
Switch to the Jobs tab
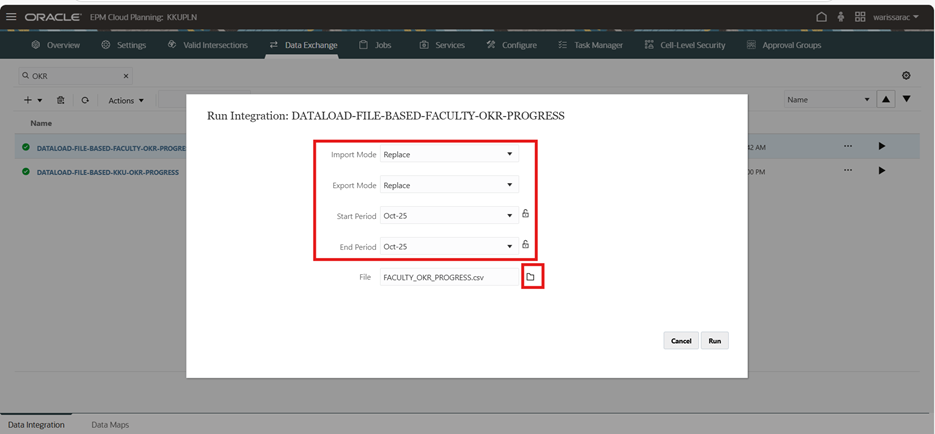coord(375,45)
